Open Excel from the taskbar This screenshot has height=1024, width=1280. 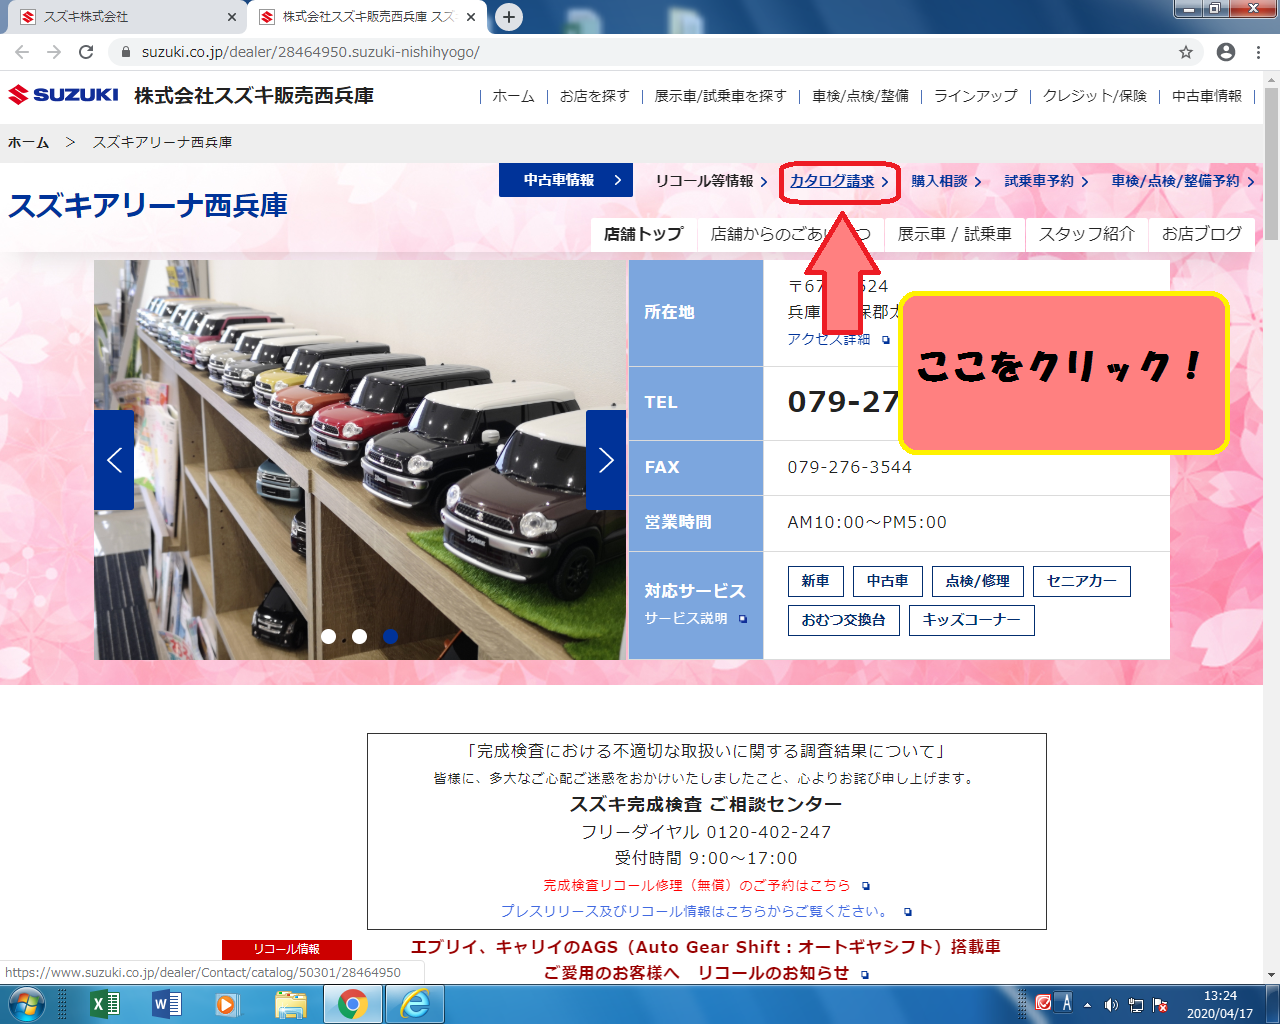click(x=104, y=1004)
